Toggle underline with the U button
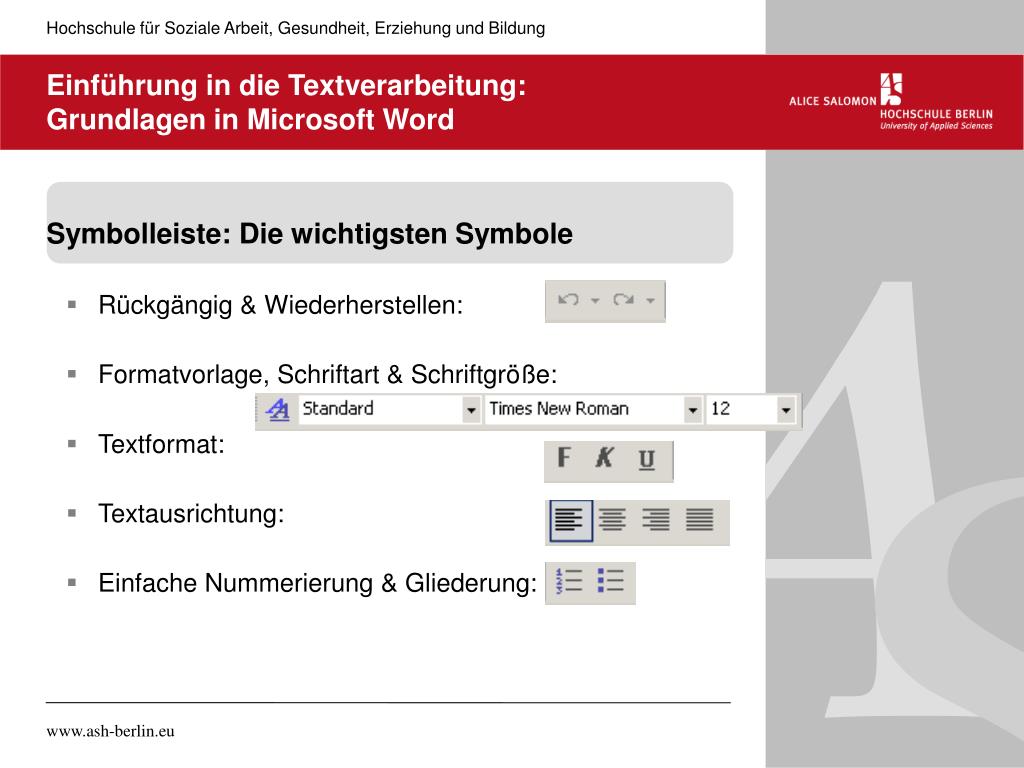1024x768 pixels. point(646,459)
